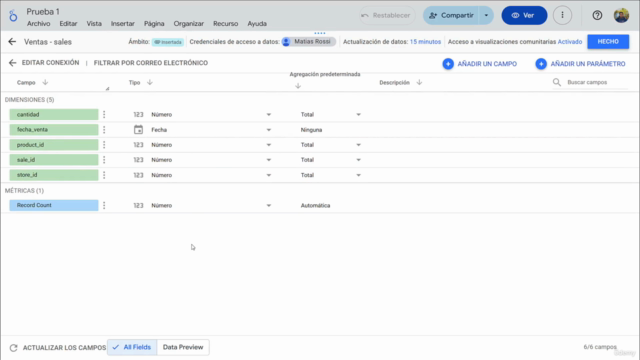Select the product_id field chip
Image resolution: width=640 pixels, height=360 pixels.
pyautogui.click(x=54, y=145)
